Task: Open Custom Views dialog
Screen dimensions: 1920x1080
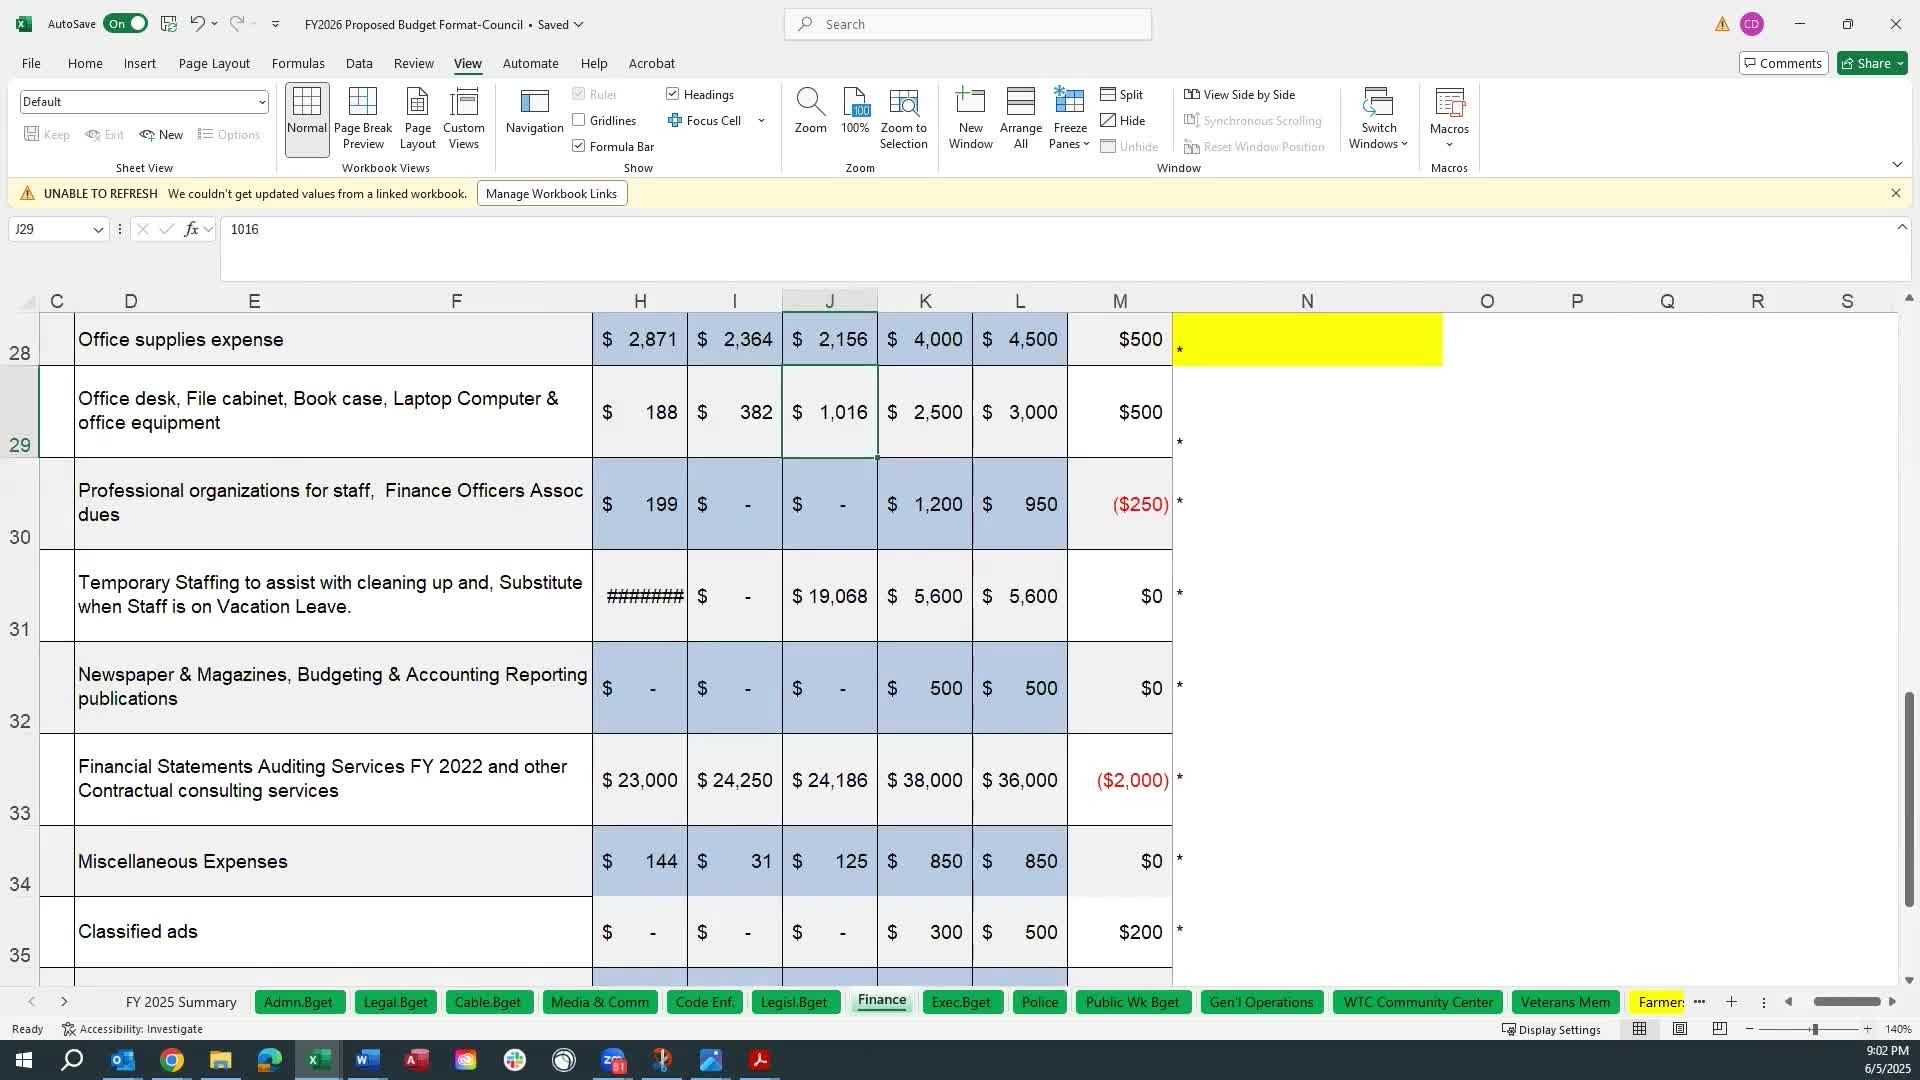Action: coord(463,119)
